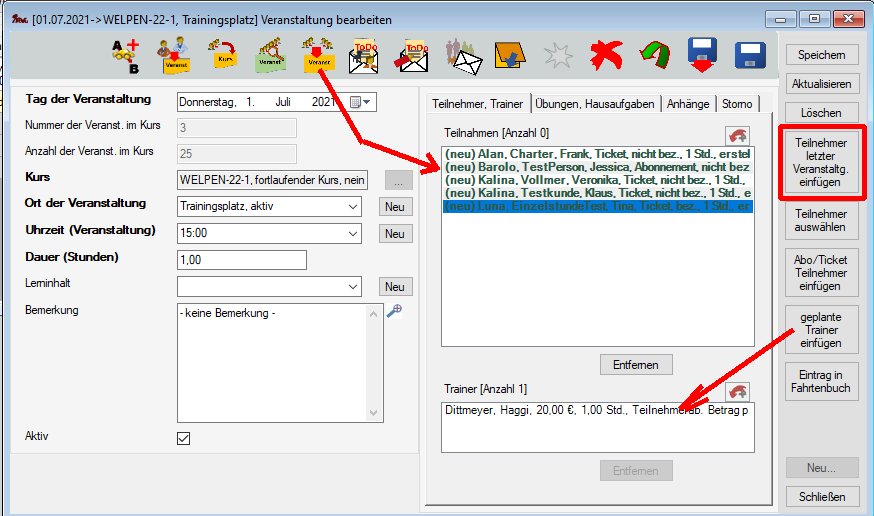Expand the Lerninhalt dropdown
This screenshot has height=516, width=874.
tap(350, 287)
